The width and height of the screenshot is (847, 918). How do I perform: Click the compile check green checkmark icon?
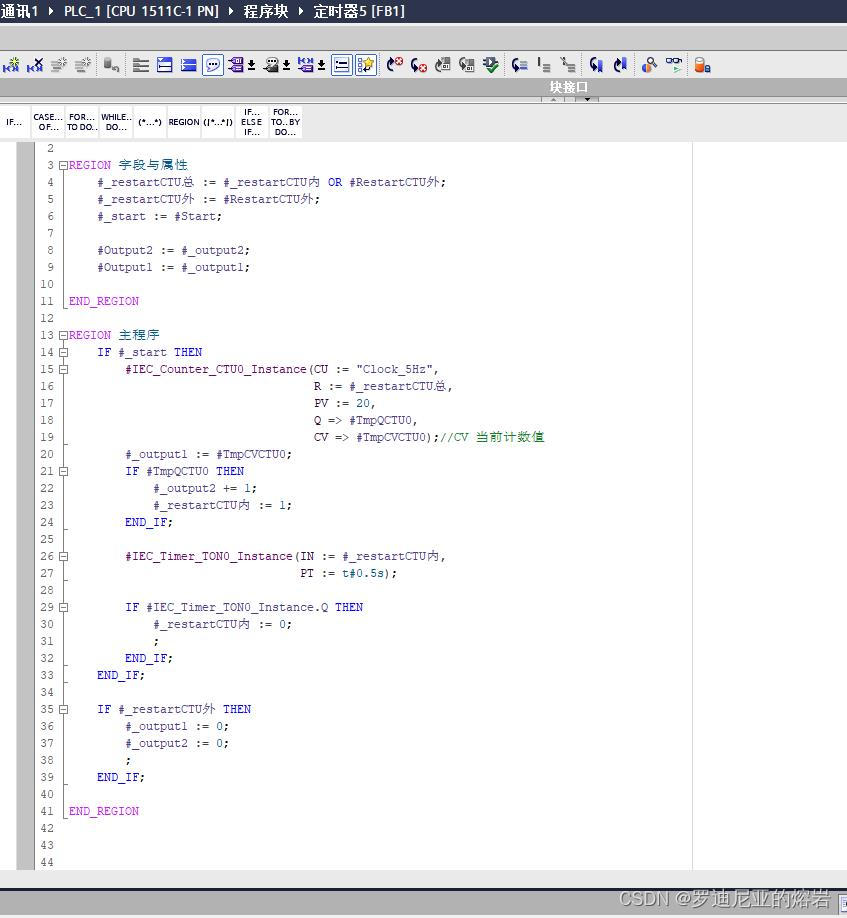pos(491,65)
